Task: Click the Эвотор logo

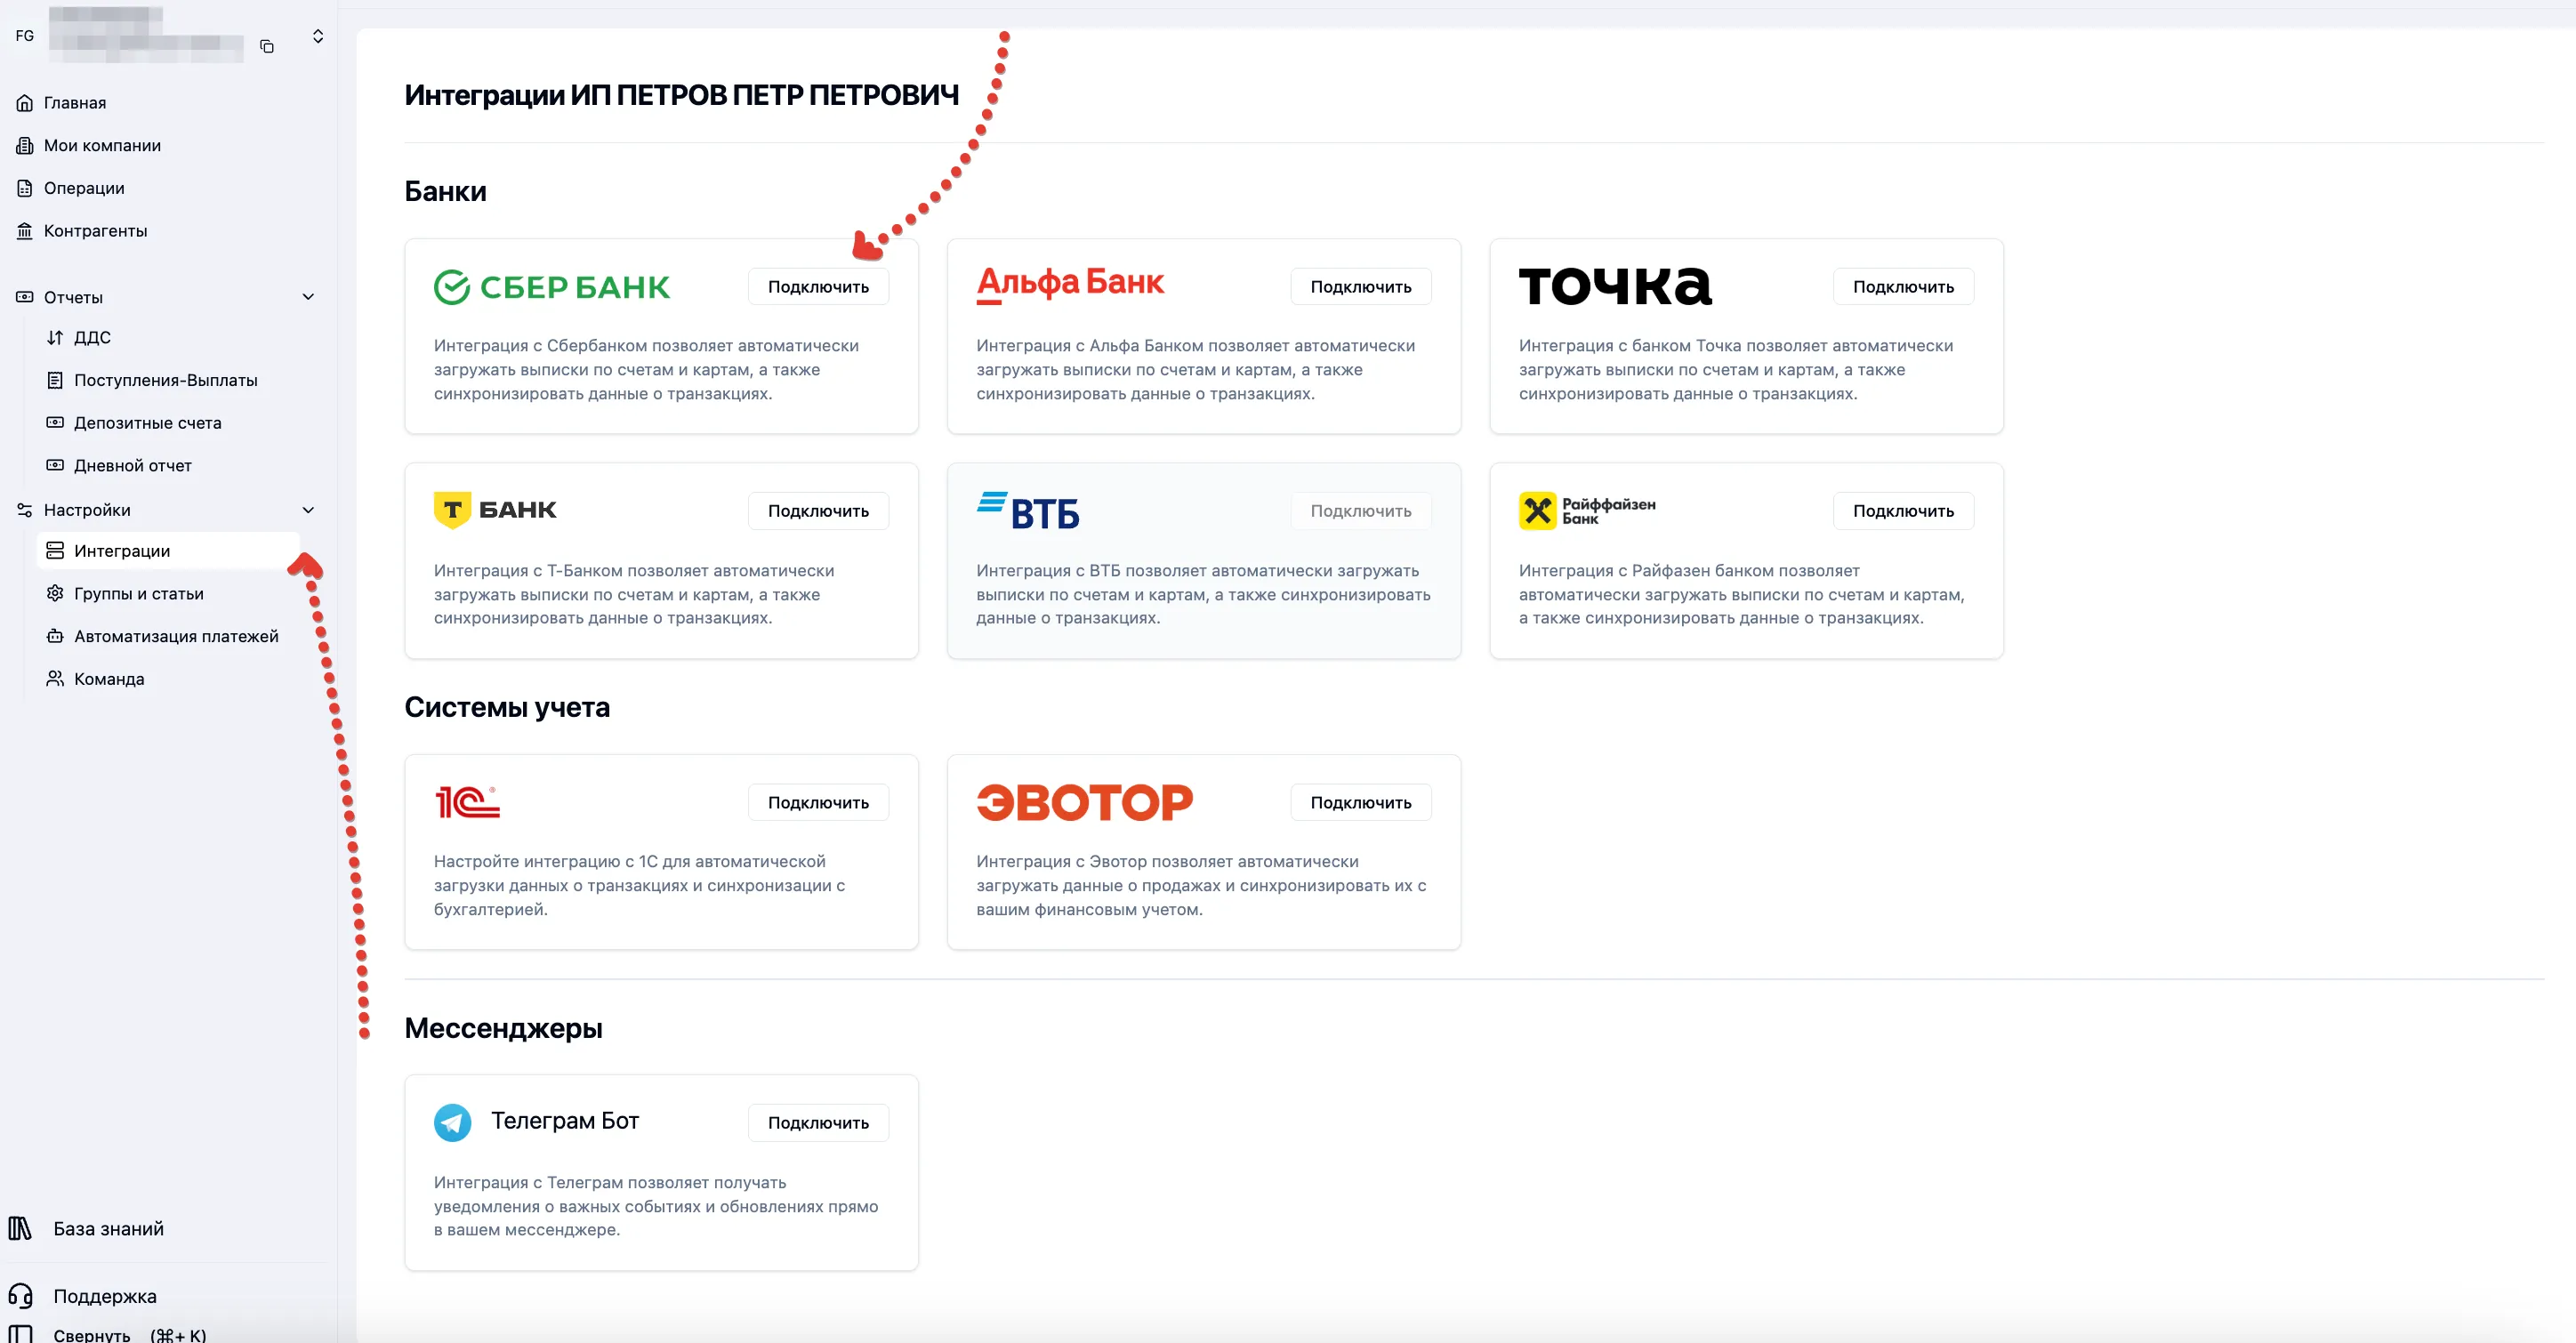Action: (x=1085, y=802)
